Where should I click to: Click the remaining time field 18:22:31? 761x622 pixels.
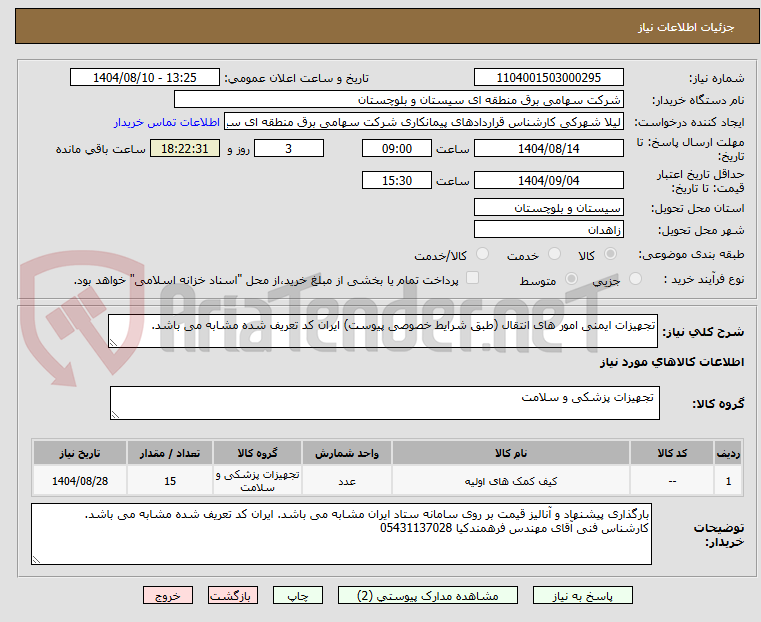[x=185, y=148]
